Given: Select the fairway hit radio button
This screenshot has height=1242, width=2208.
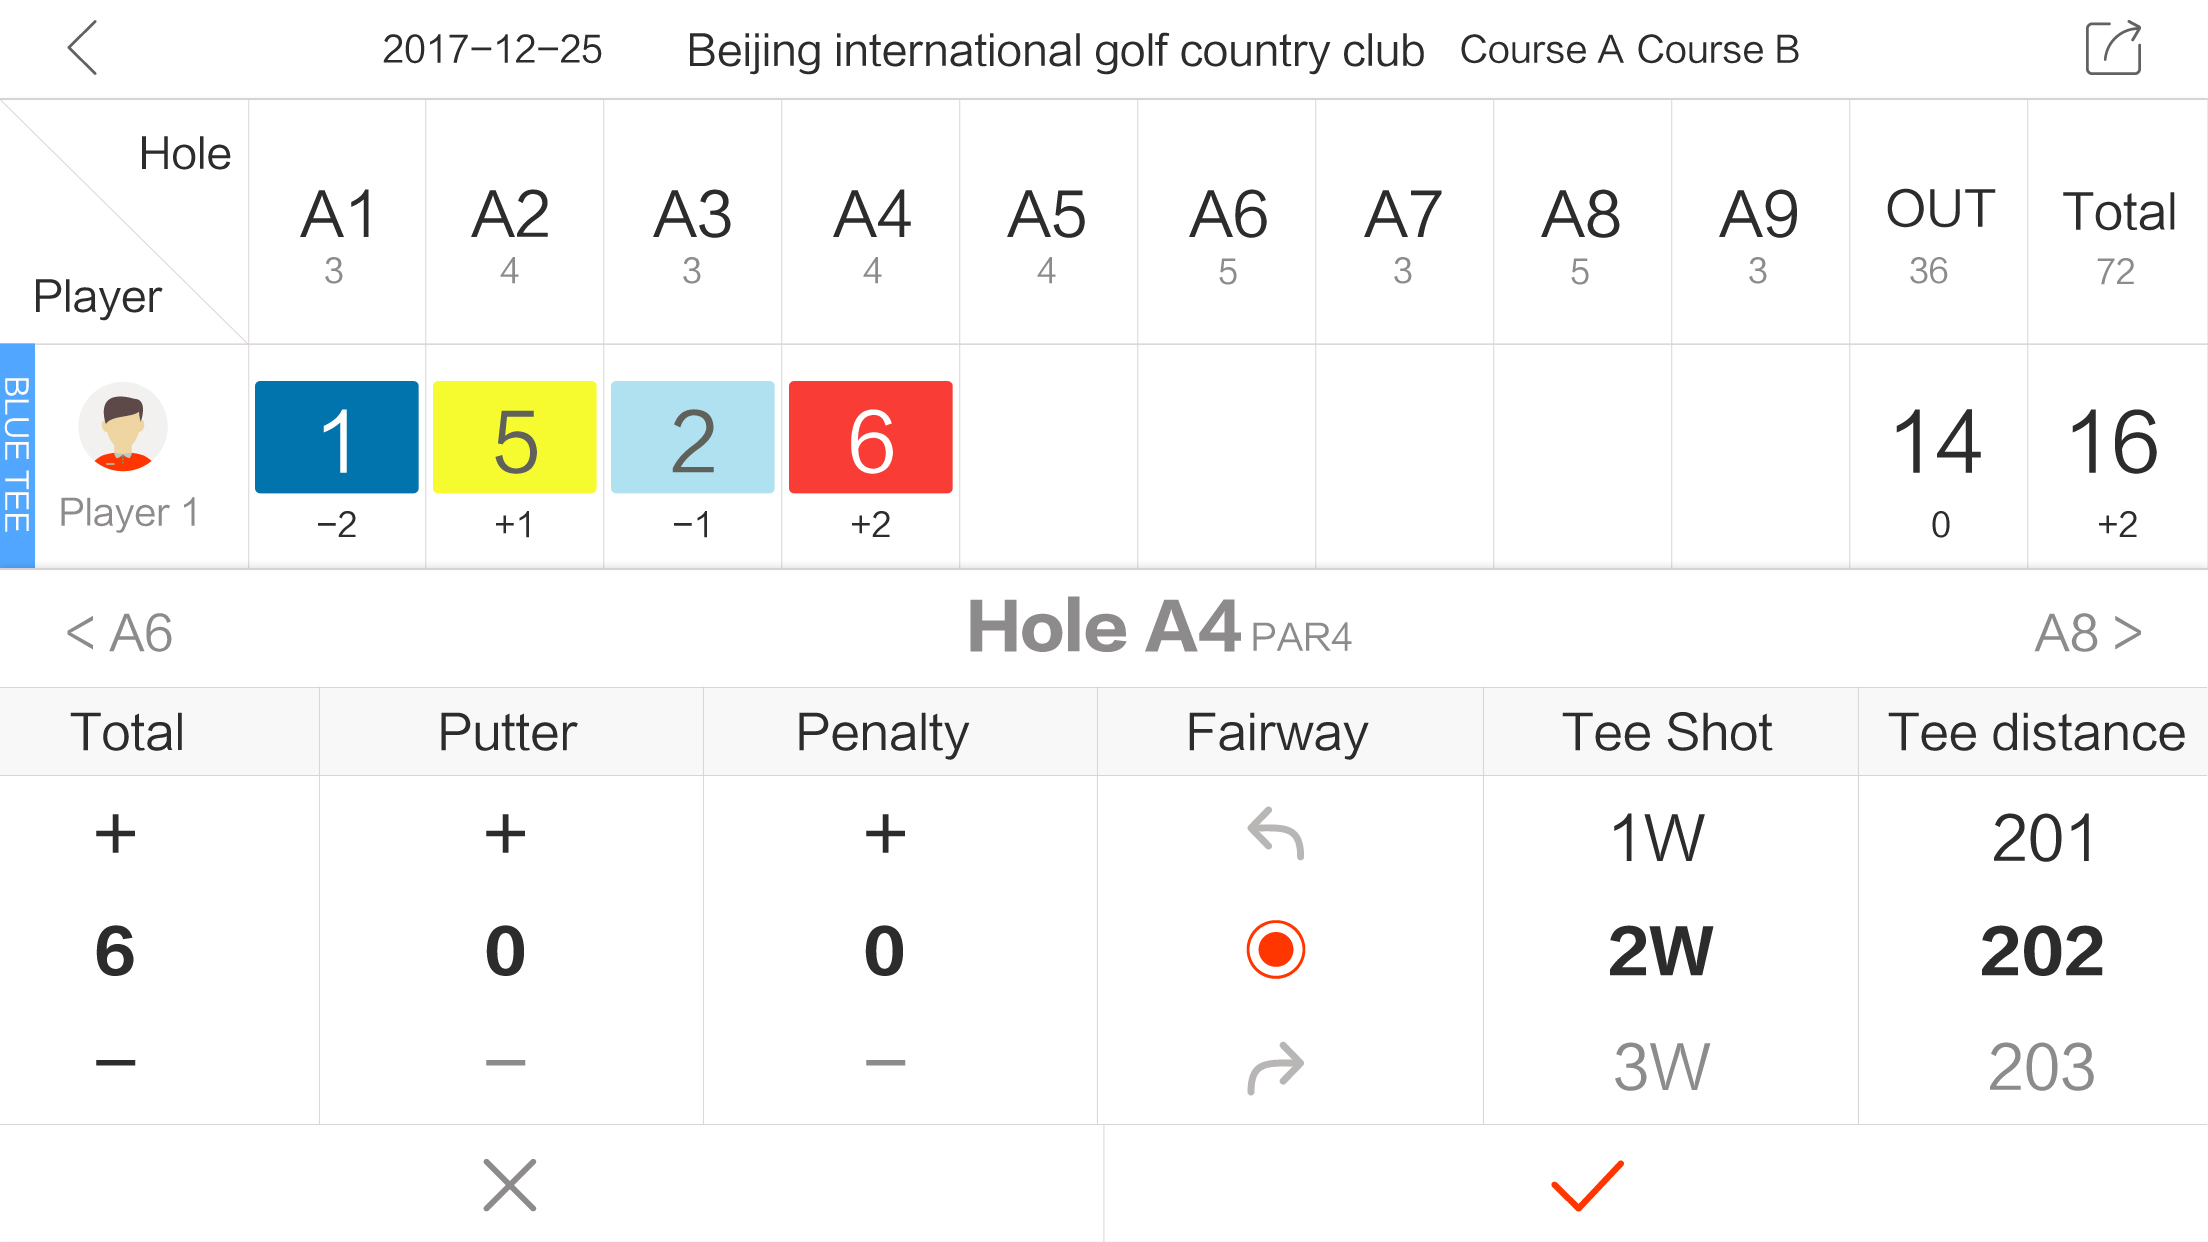Looking at the screenshot, I should 1276,949.
